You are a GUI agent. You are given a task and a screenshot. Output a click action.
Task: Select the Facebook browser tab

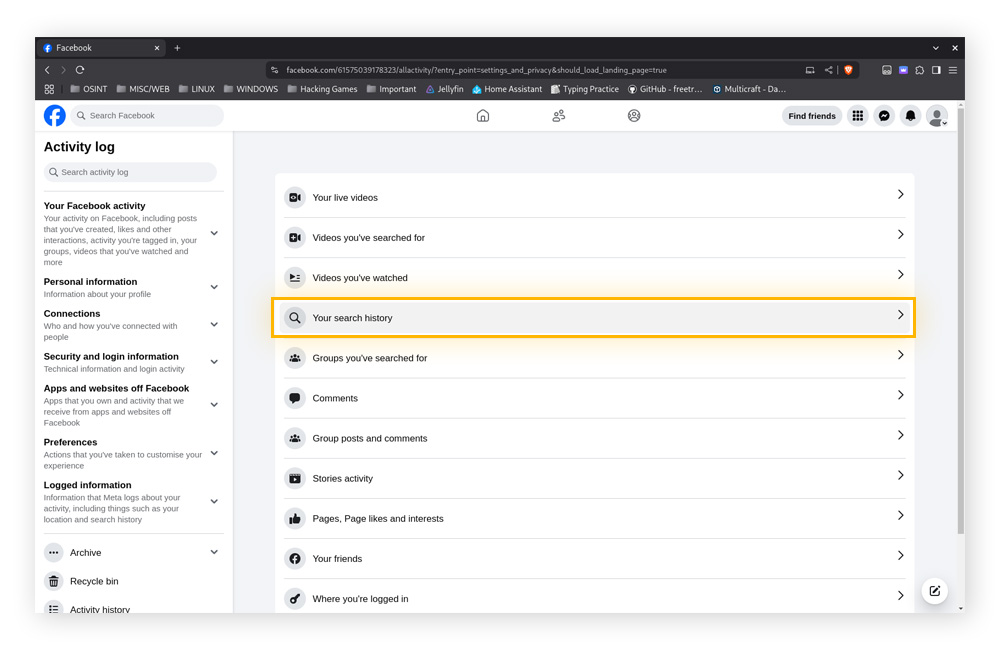pos(101,48)
